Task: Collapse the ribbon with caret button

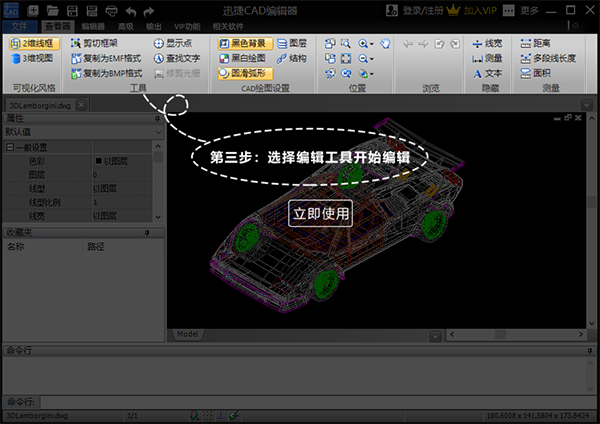Action: (x=576, y=26)
